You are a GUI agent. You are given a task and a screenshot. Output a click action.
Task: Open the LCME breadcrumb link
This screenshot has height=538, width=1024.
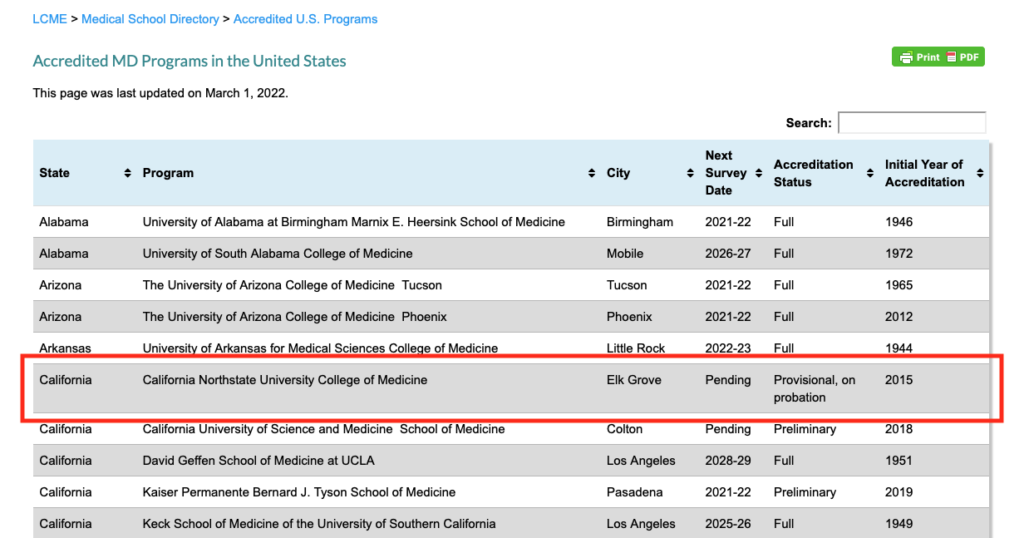(x=50, y=19)
